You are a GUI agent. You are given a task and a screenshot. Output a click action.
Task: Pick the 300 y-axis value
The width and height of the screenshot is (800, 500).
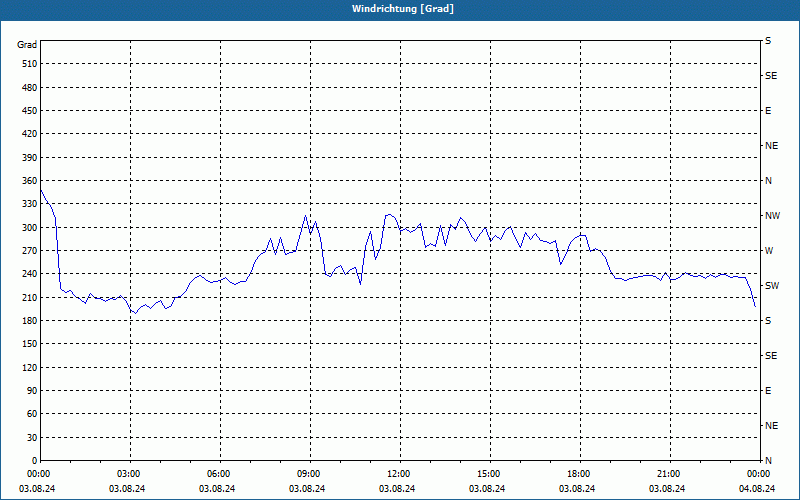coord(30,228)
